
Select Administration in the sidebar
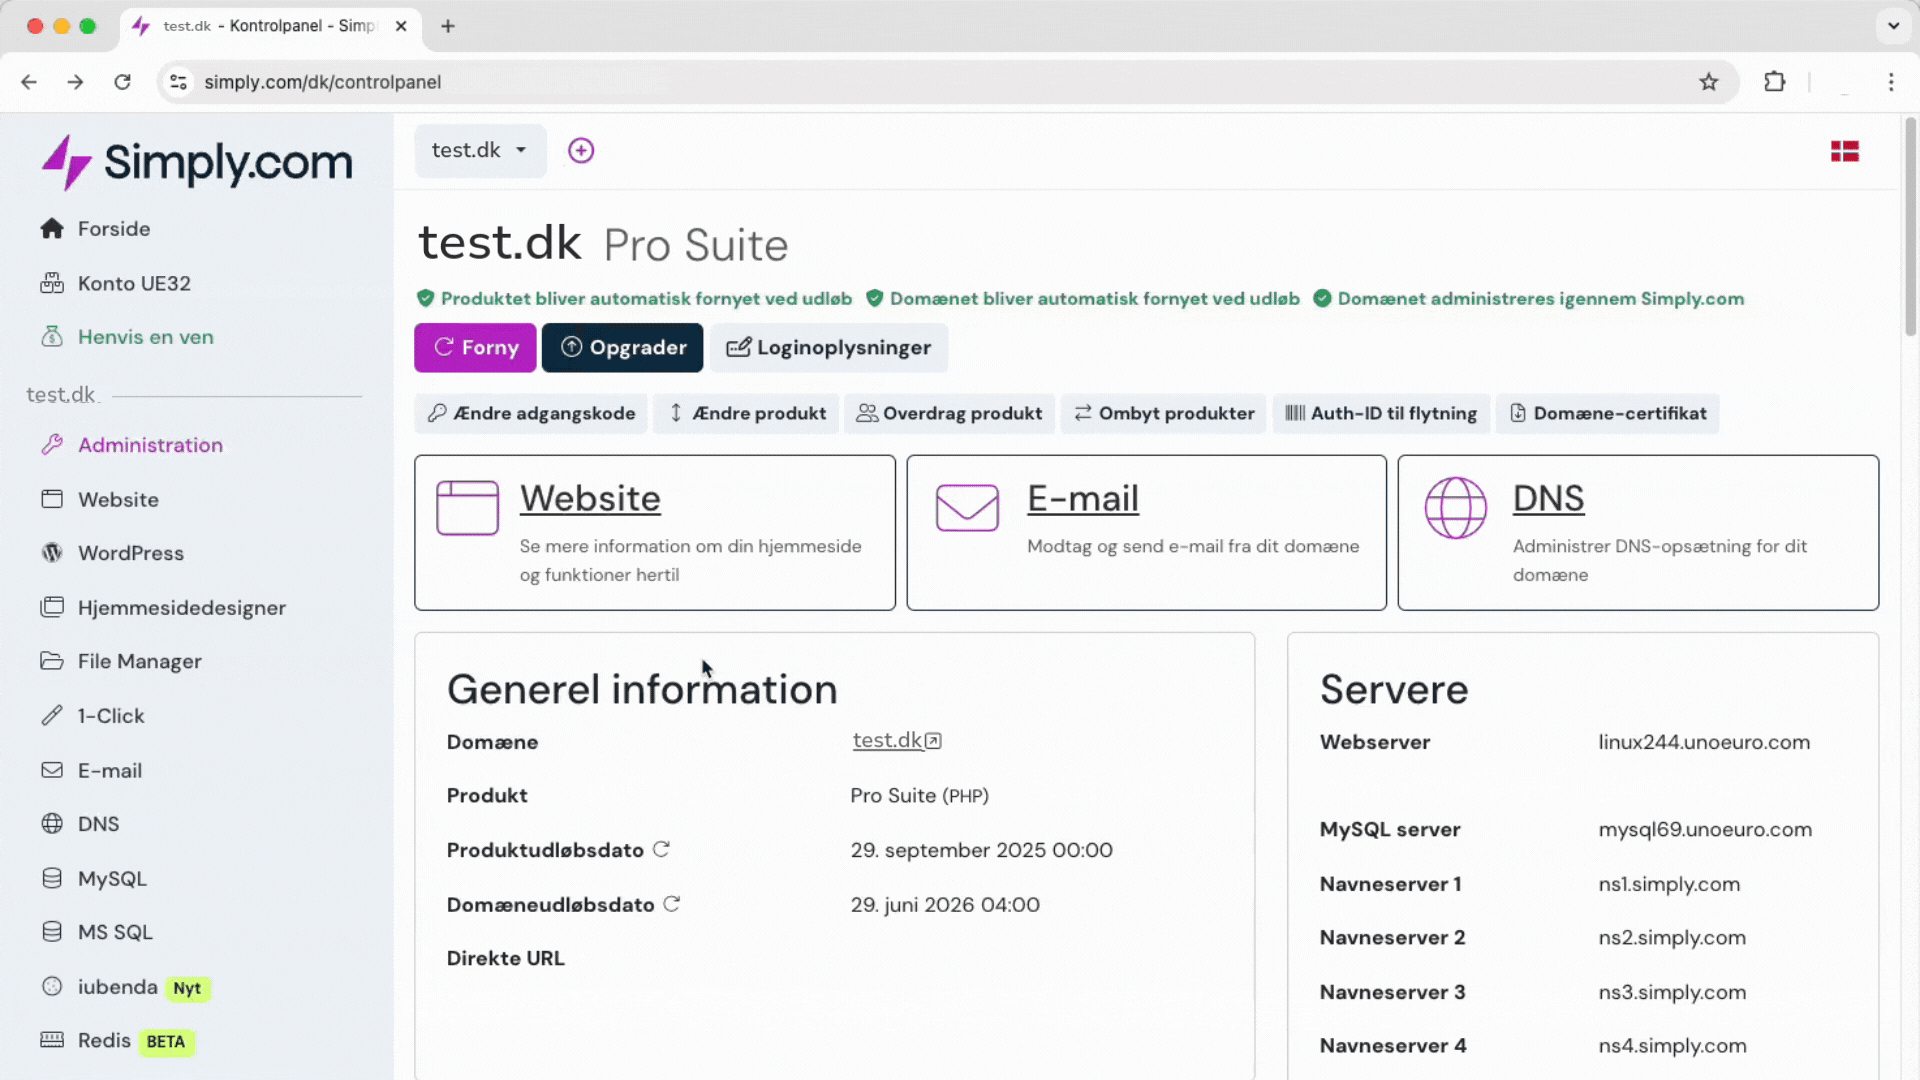[150, 445]
